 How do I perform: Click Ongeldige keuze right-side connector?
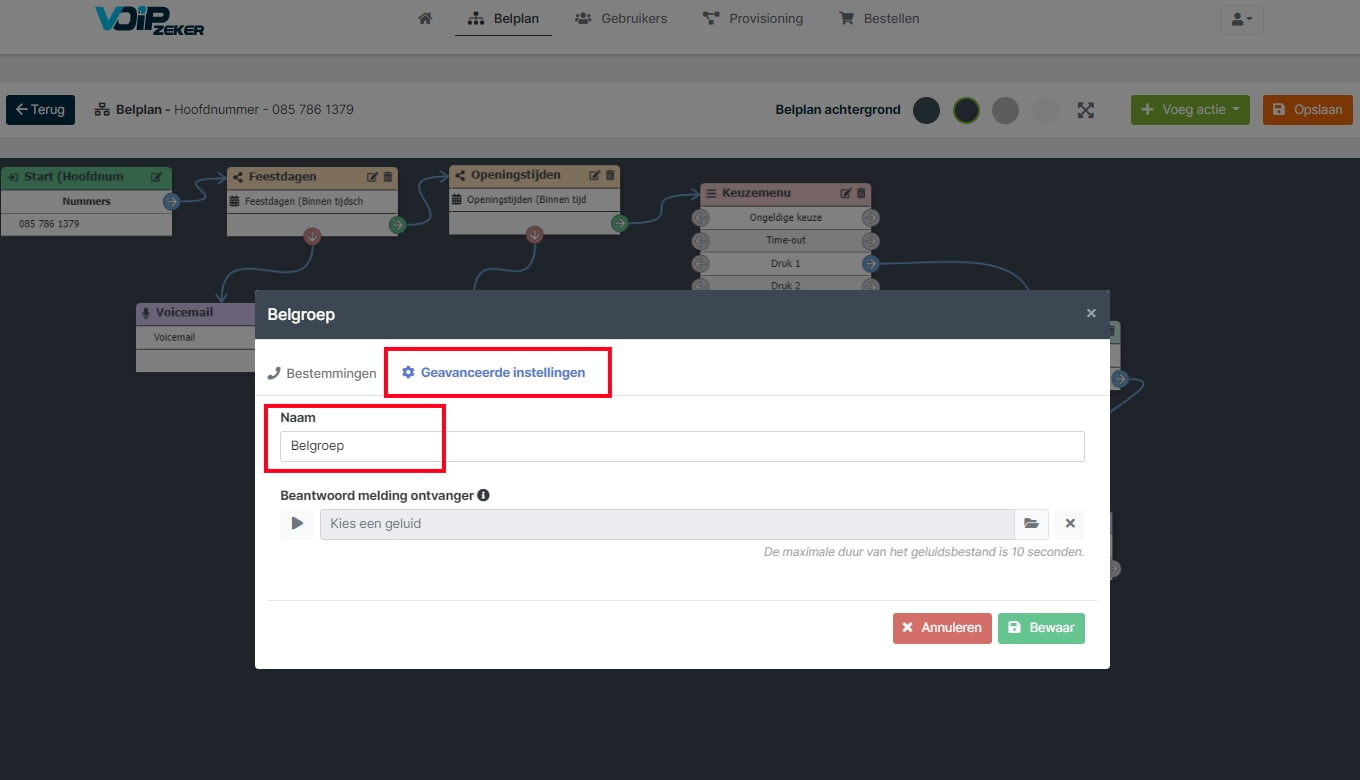(870, 218)
